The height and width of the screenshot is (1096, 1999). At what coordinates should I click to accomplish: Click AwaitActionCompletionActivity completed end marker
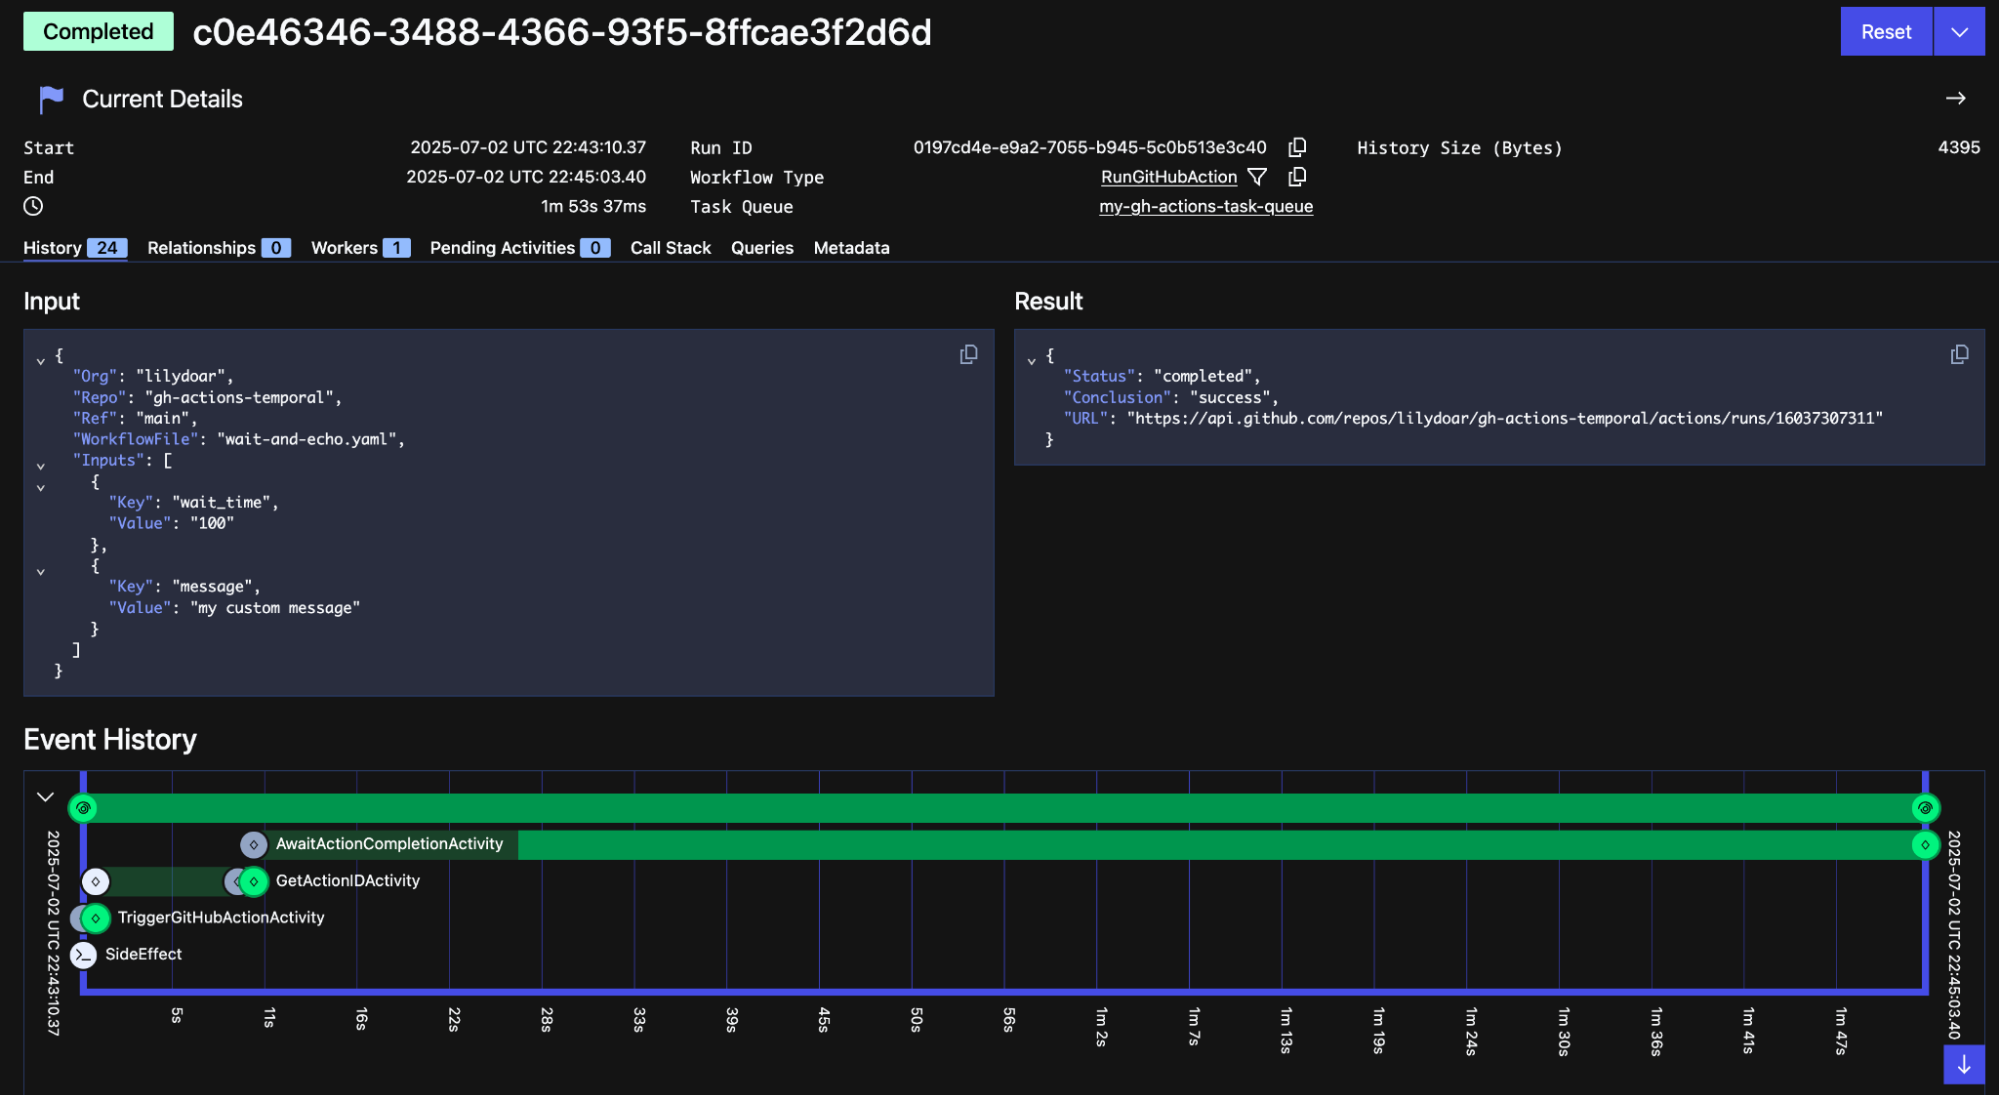[1925, 845]
